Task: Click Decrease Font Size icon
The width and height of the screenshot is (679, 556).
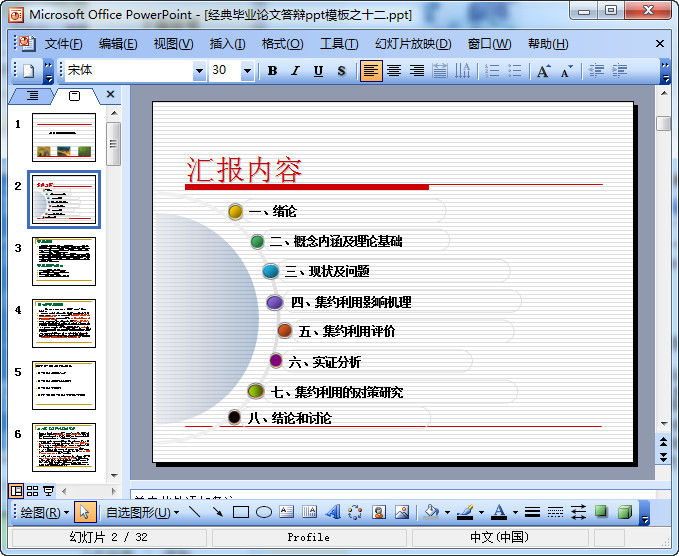Action: click(566, 71)
